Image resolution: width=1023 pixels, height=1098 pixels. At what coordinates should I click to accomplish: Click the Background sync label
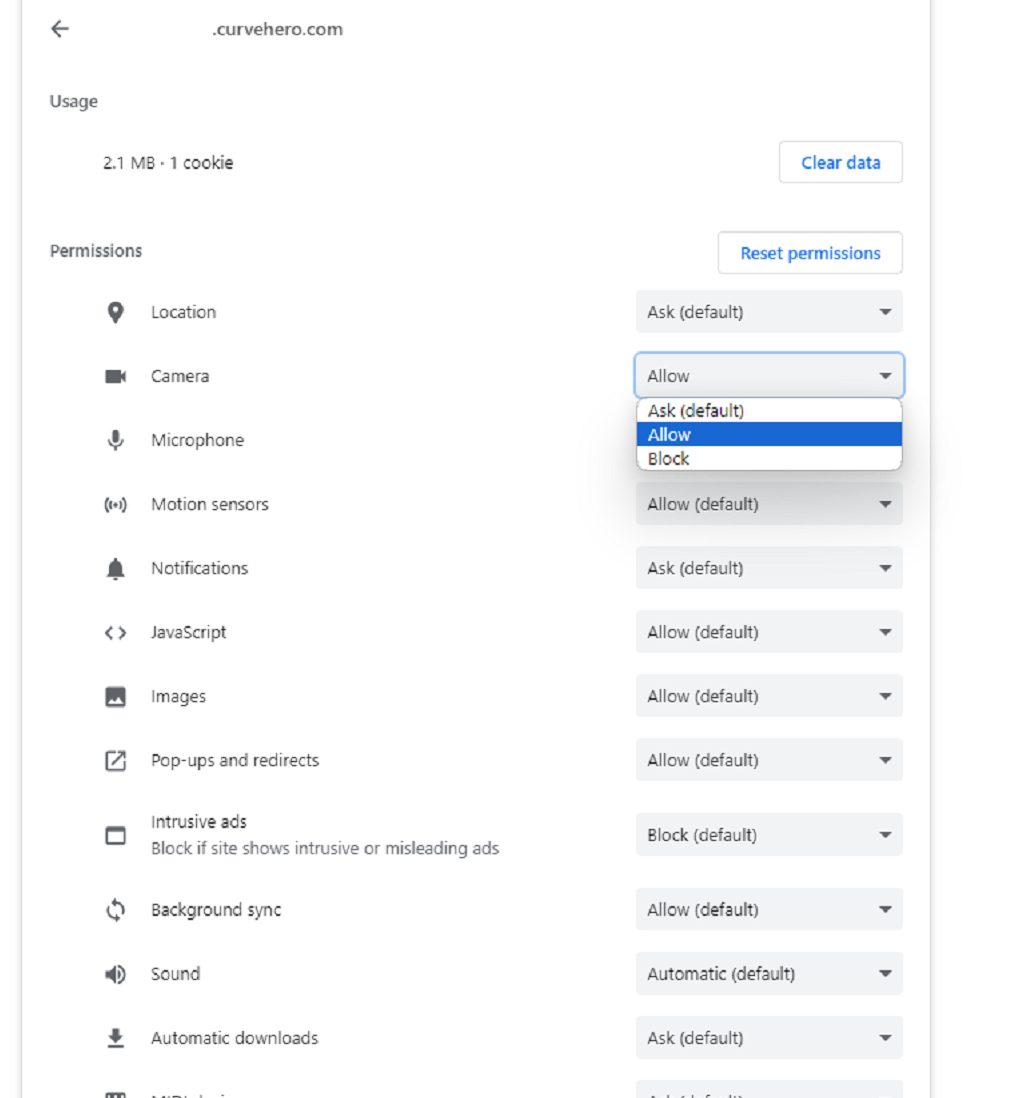[x=216, y=910]
